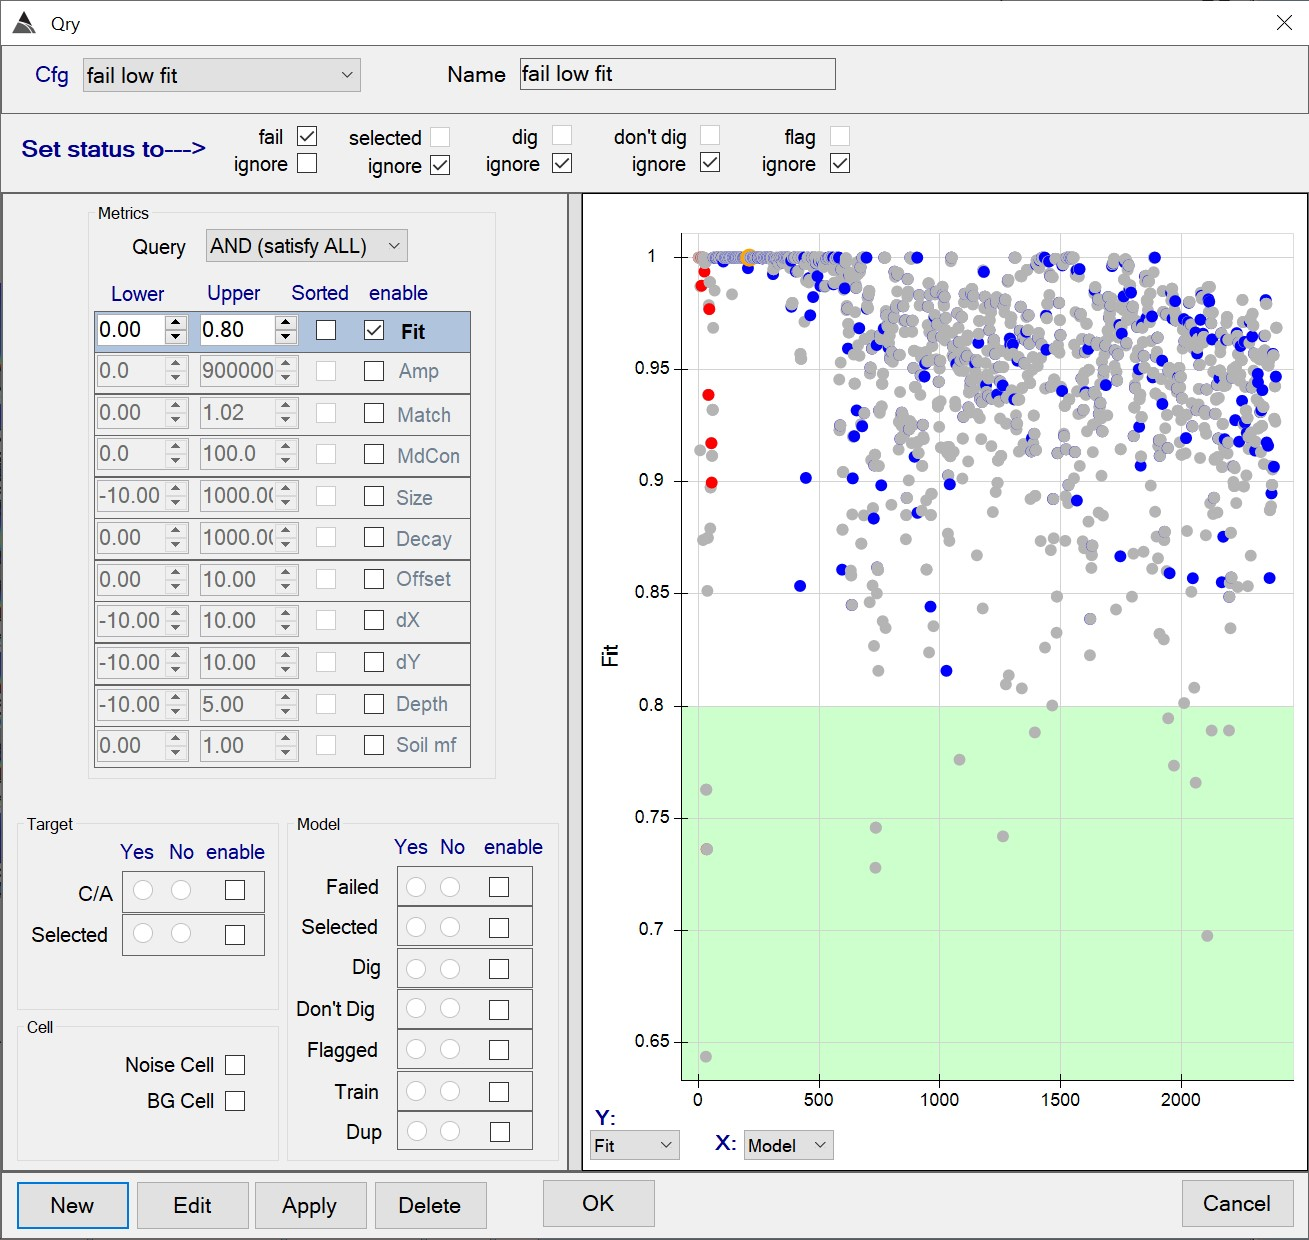Viewport: 1309px width, 1240px height.
Task: Click the Qry window app icon
Action: click(x=24, y=23)
